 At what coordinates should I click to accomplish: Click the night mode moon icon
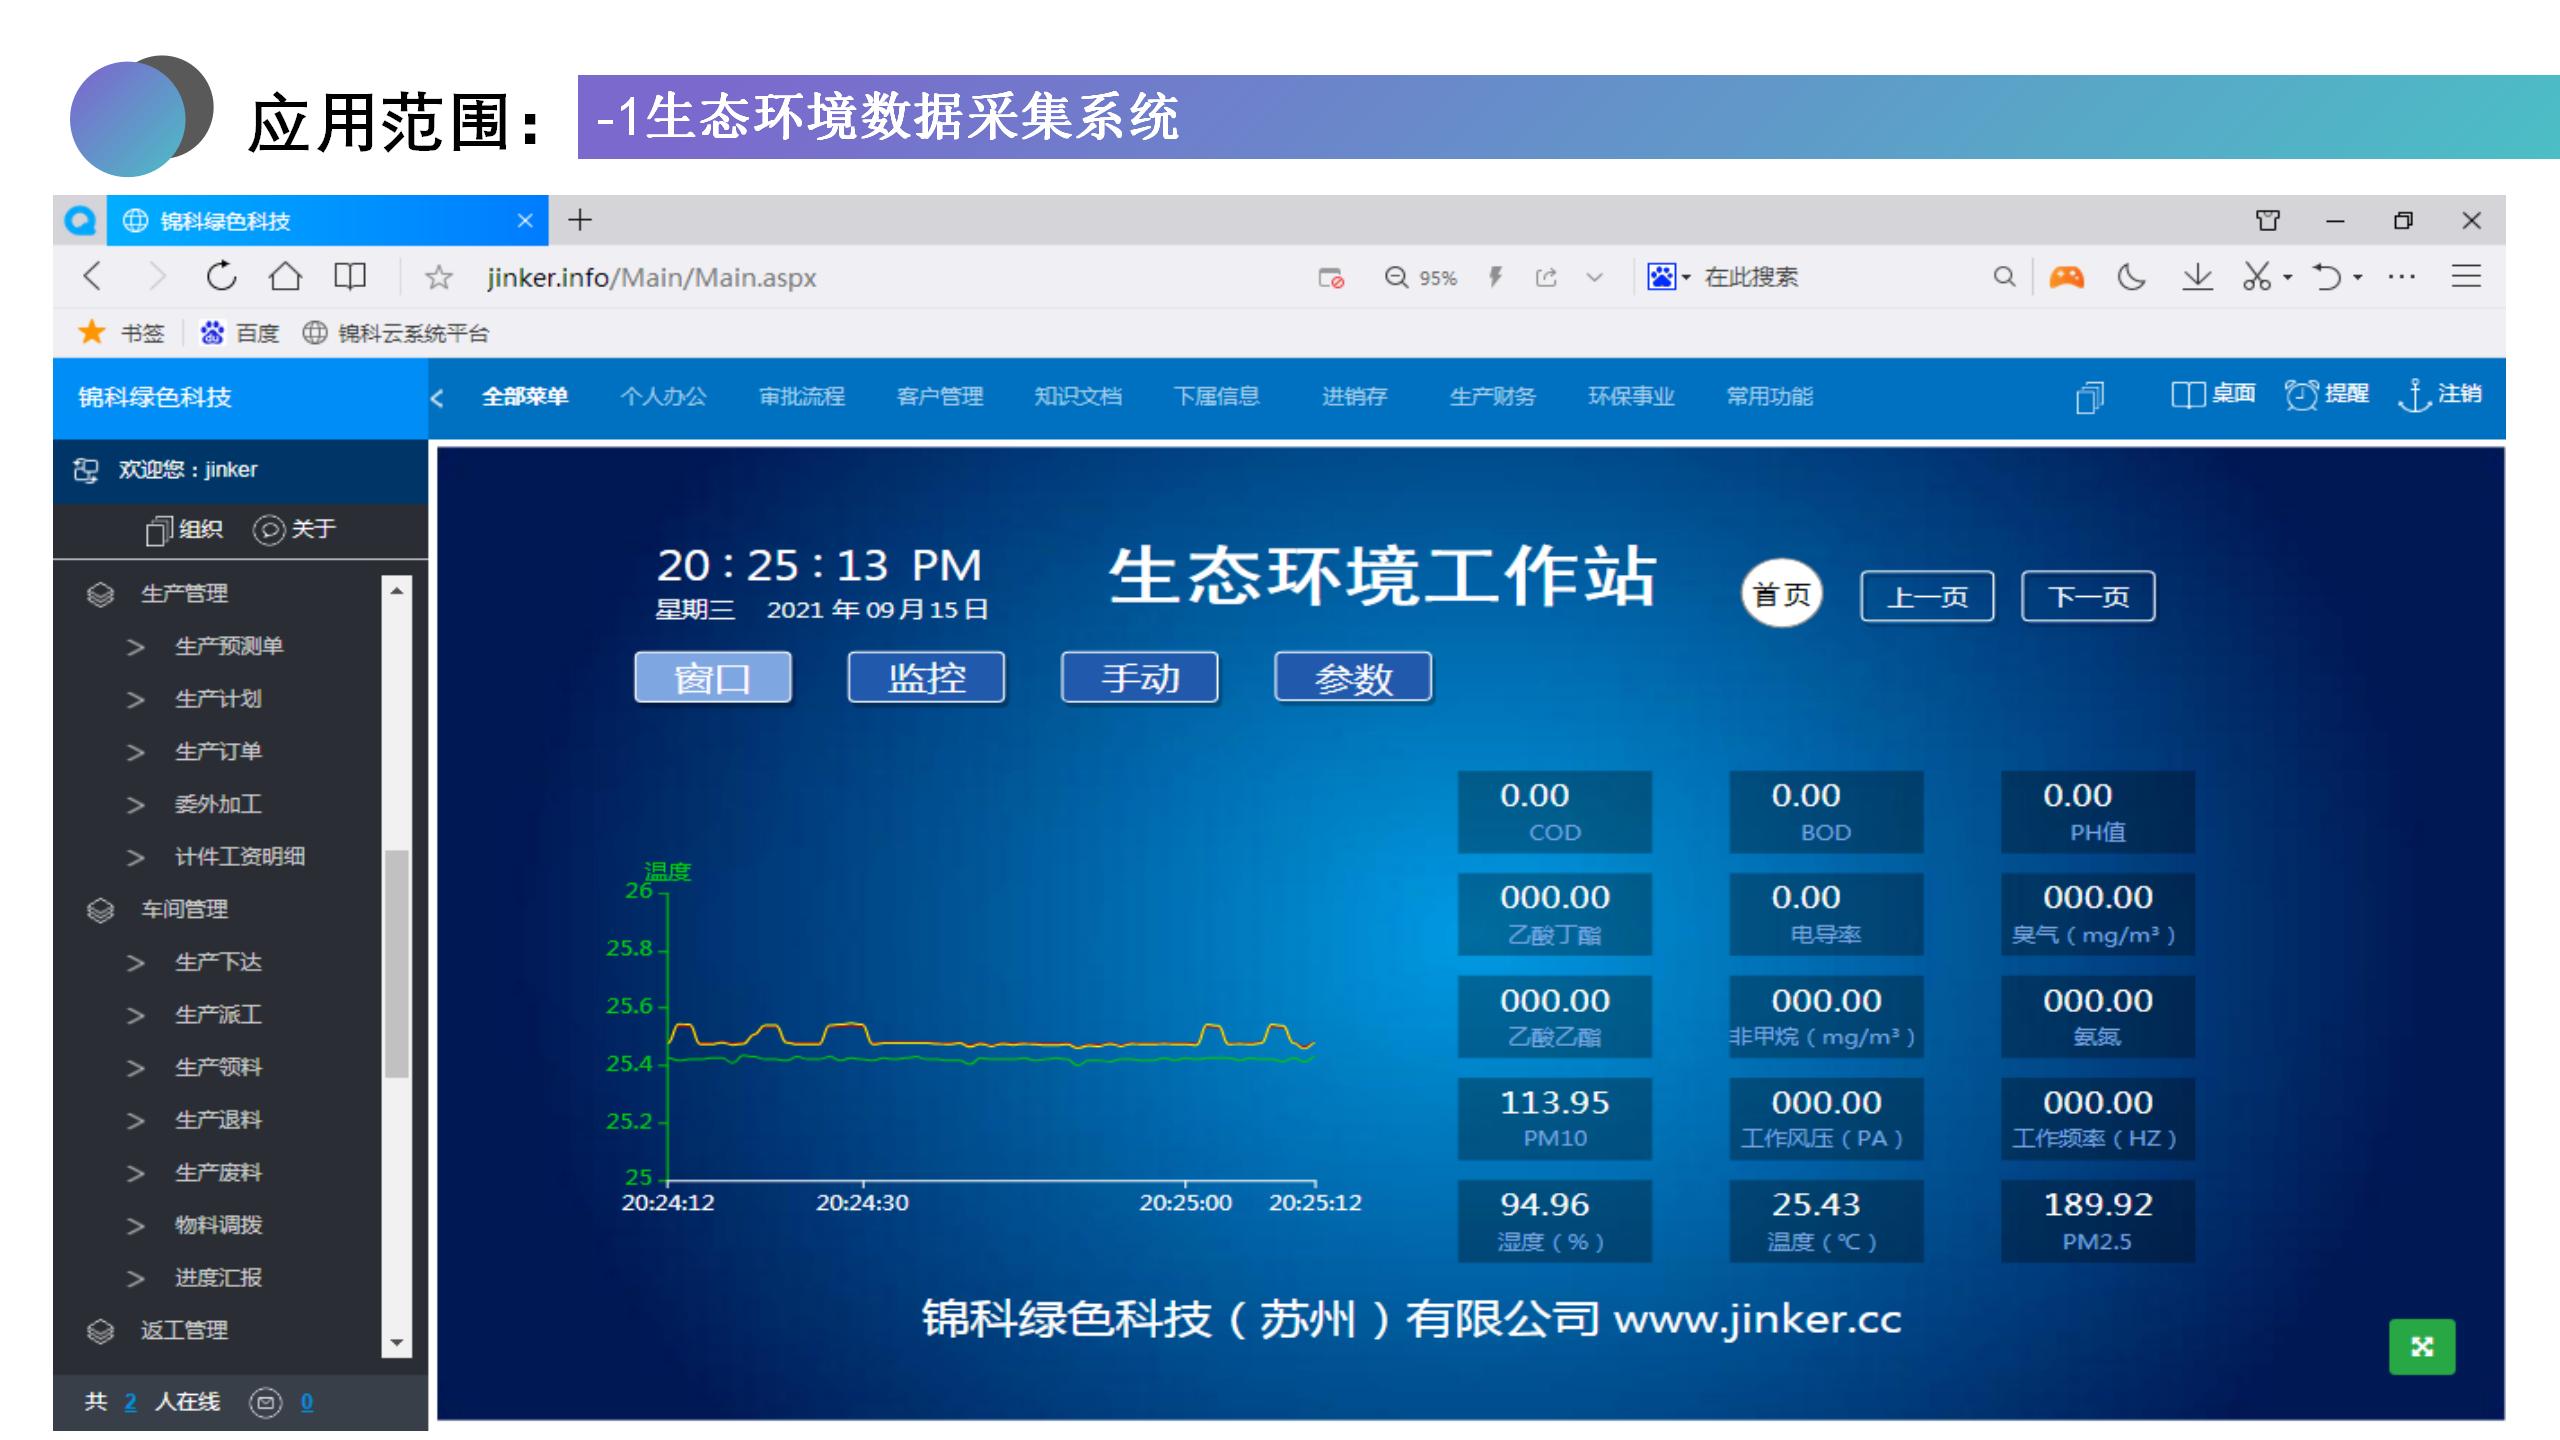2131,277
